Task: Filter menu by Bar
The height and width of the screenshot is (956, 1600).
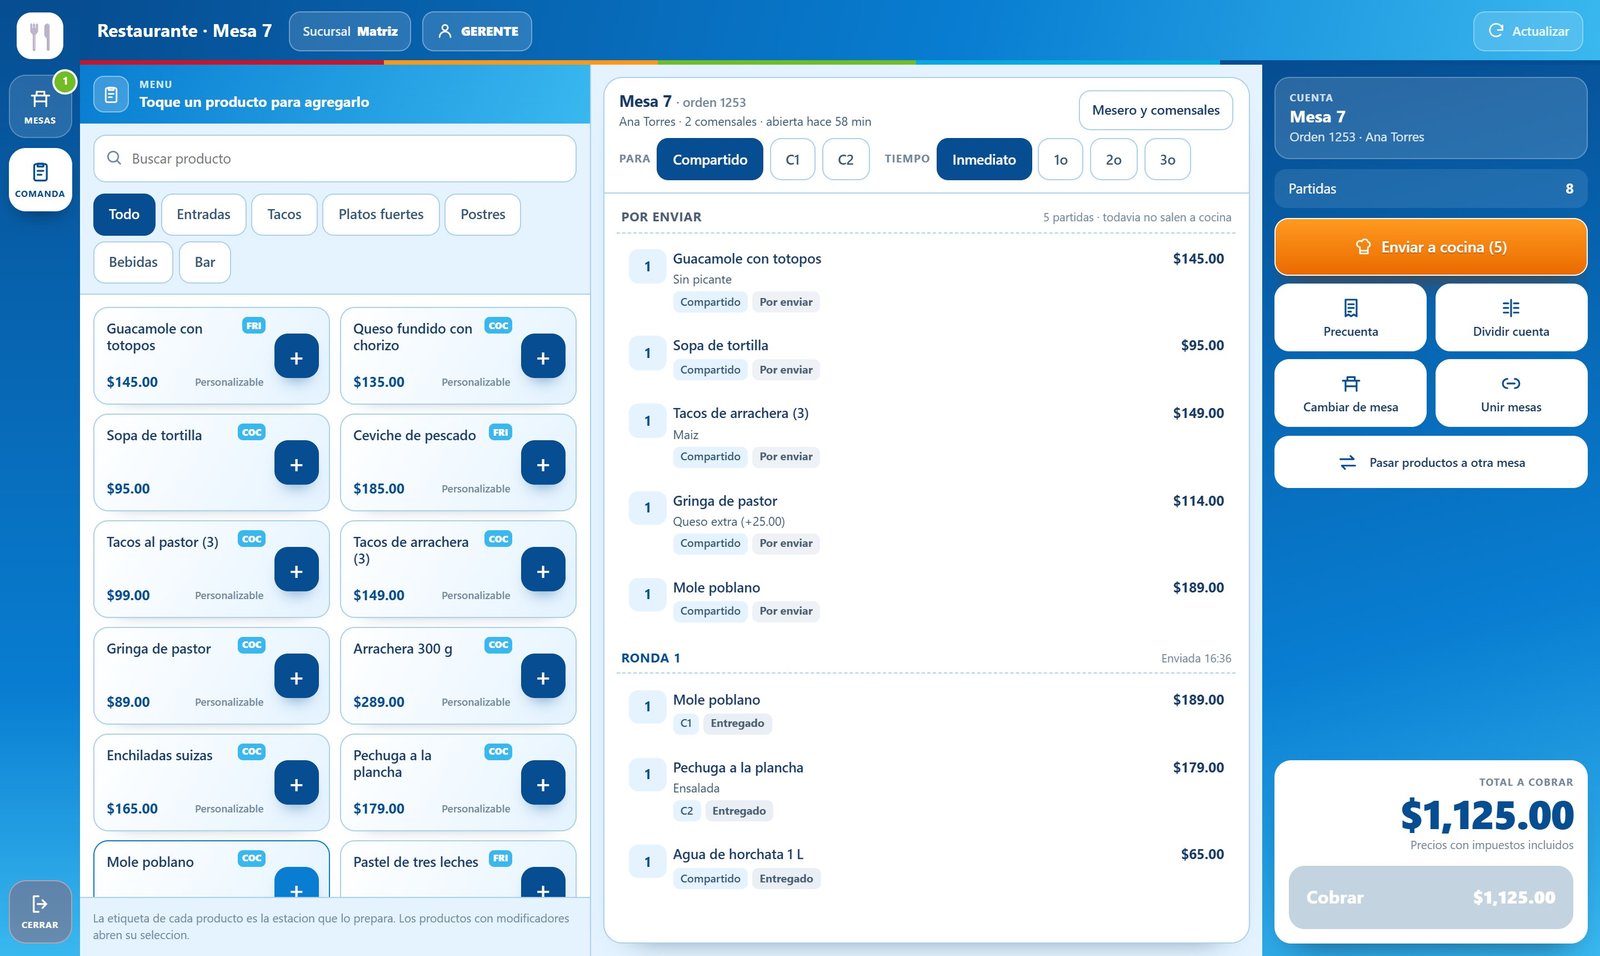Action: click(x=205, y=262)
